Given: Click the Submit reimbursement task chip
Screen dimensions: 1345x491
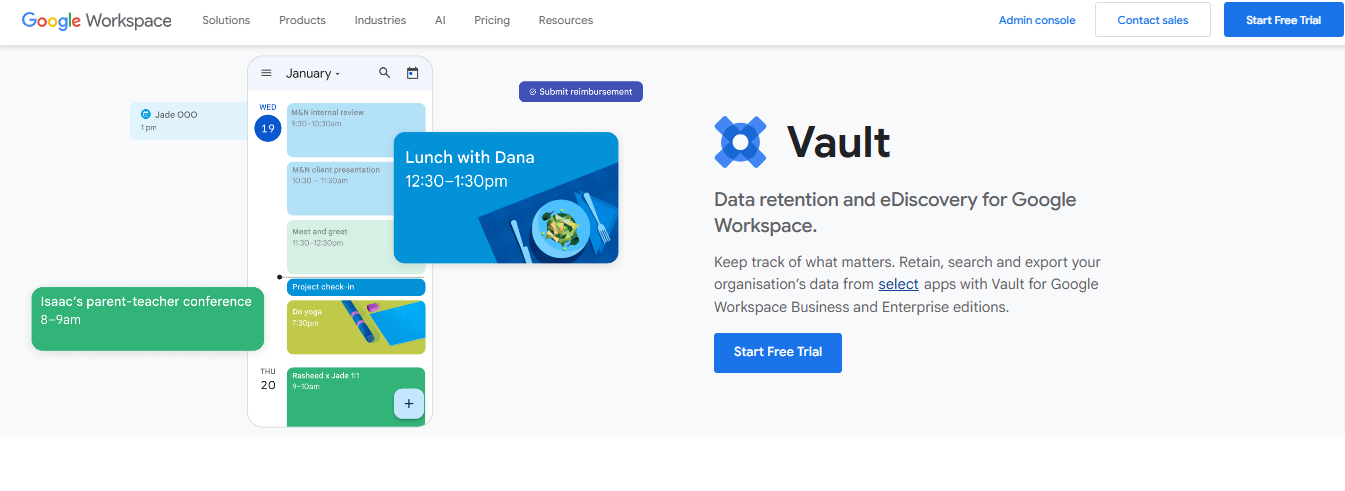Looking at the screenshot, I should pos(581,92).
